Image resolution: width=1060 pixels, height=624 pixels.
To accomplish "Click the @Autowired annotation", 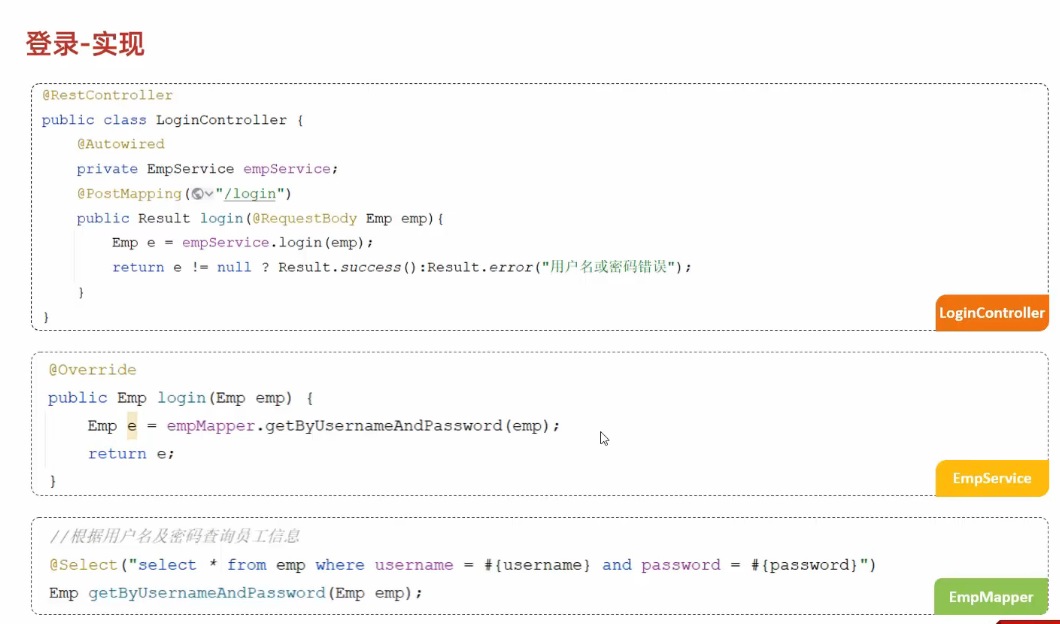I will [x=120, y=144].
